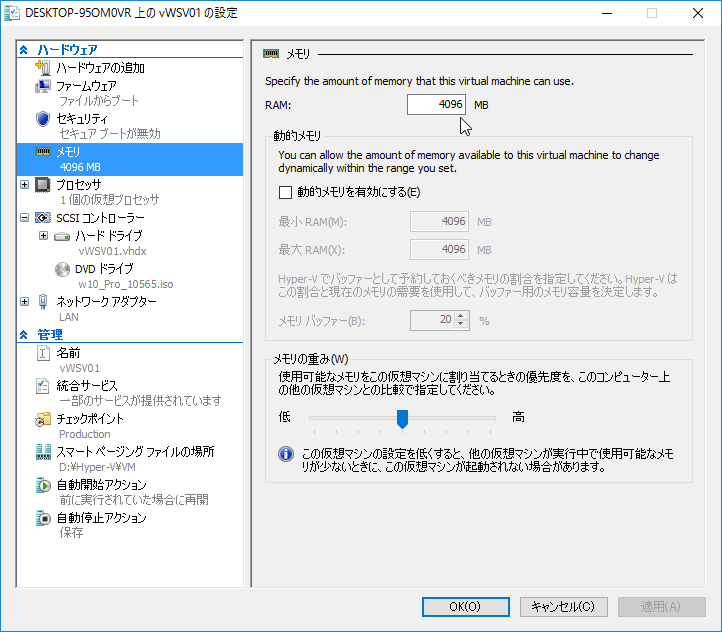The height and width of the screenshot is (632, 722).
Task: Click the 名前 (Name) document icon
Action: 43,354
